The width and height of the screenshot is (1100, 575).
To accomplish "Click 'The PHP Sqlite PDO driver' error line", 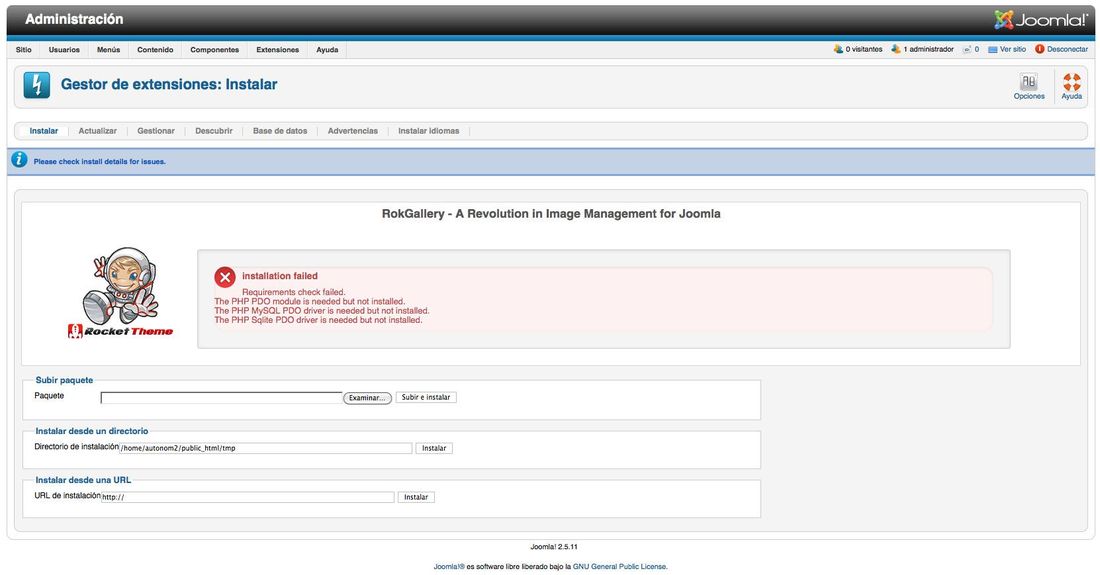I will [x=318, y=320].
